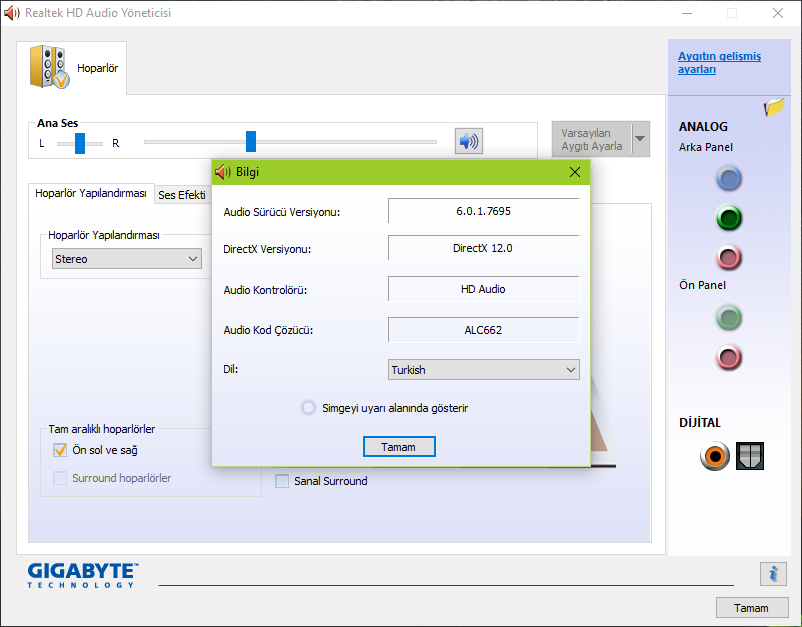Click the pink front panel audio jack

pos(729,357)
